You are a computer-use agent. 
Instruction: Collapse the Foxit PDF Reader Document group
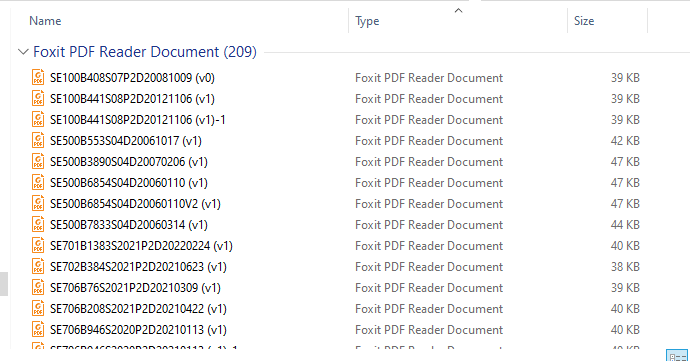click(x=23, y=52)
